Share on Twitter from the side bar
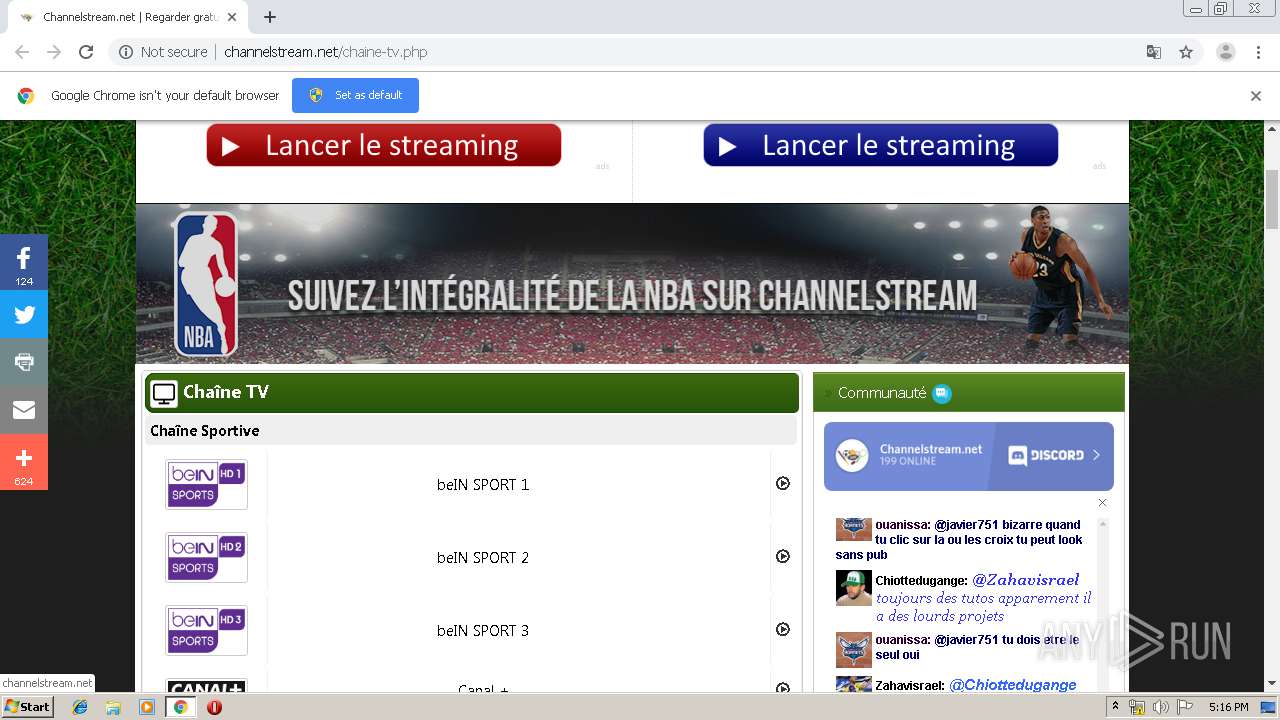 24,315
